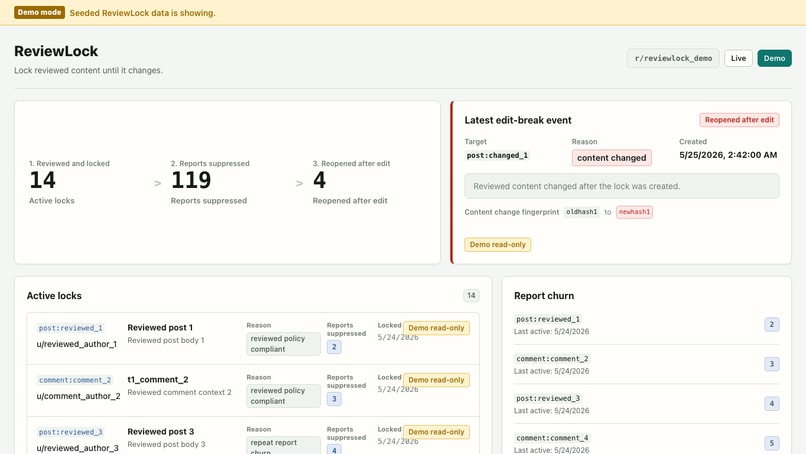806x454 pixels.
Task: Click churn count 2 for post:reviewed_1
Action: 771,324
